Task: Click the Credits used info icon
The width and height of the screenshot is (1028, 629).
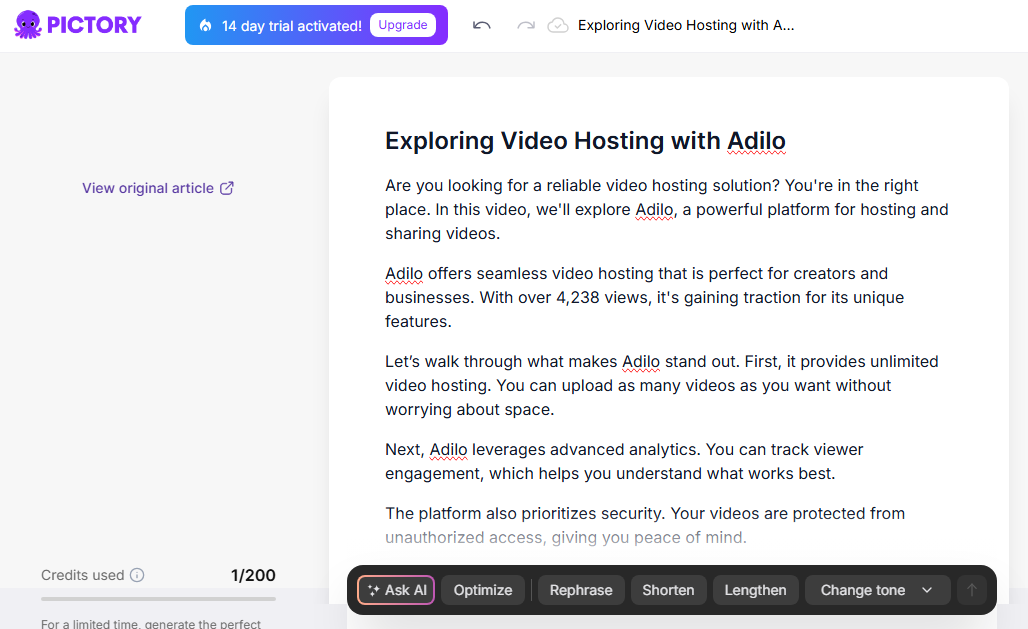Action: tap(137, 575)
